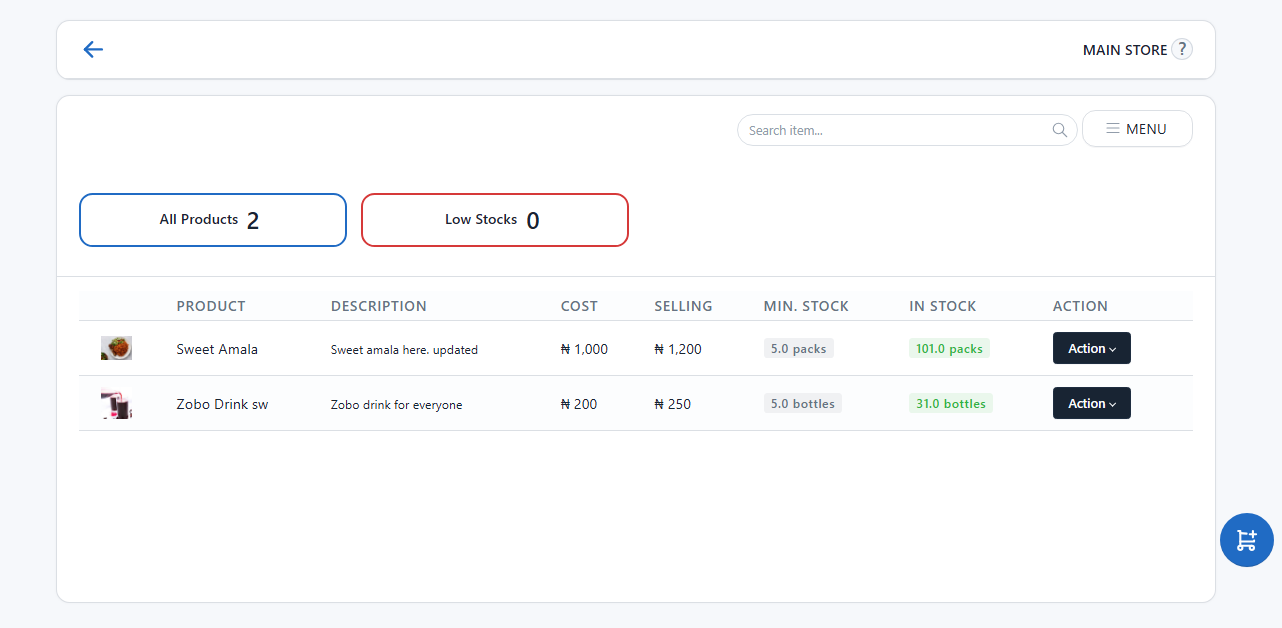
Task: Open the hamburger MENU button
Action: coord(1137,129)
